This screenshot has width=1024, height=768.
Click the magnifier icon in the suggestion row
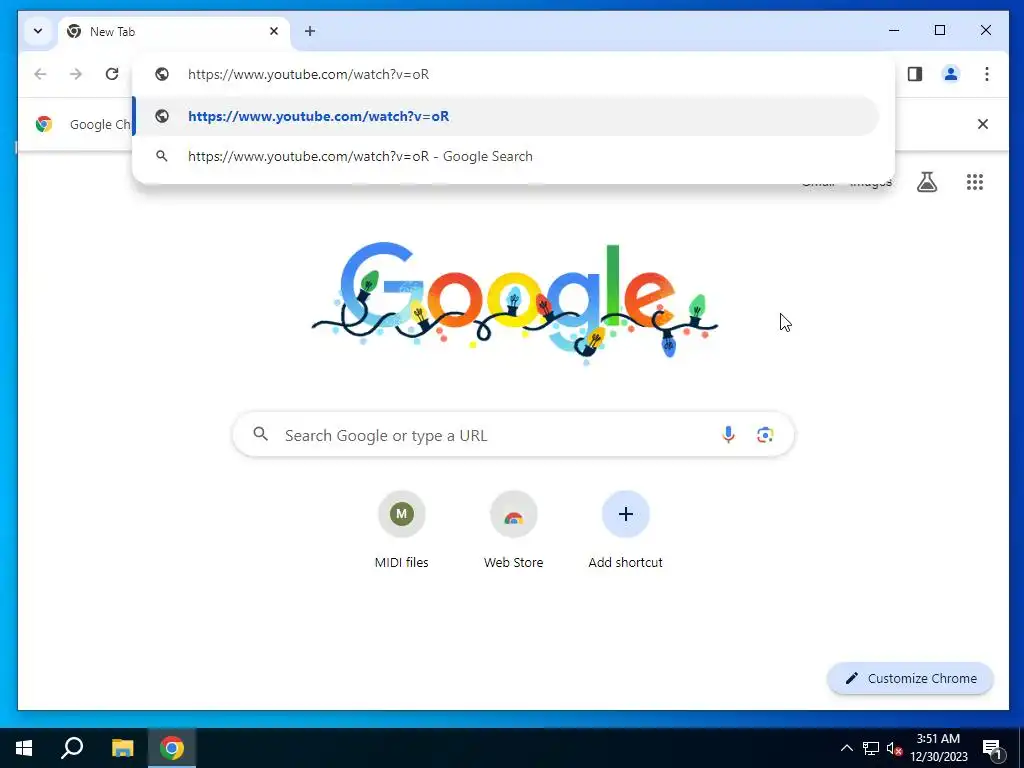pos(161,156)
